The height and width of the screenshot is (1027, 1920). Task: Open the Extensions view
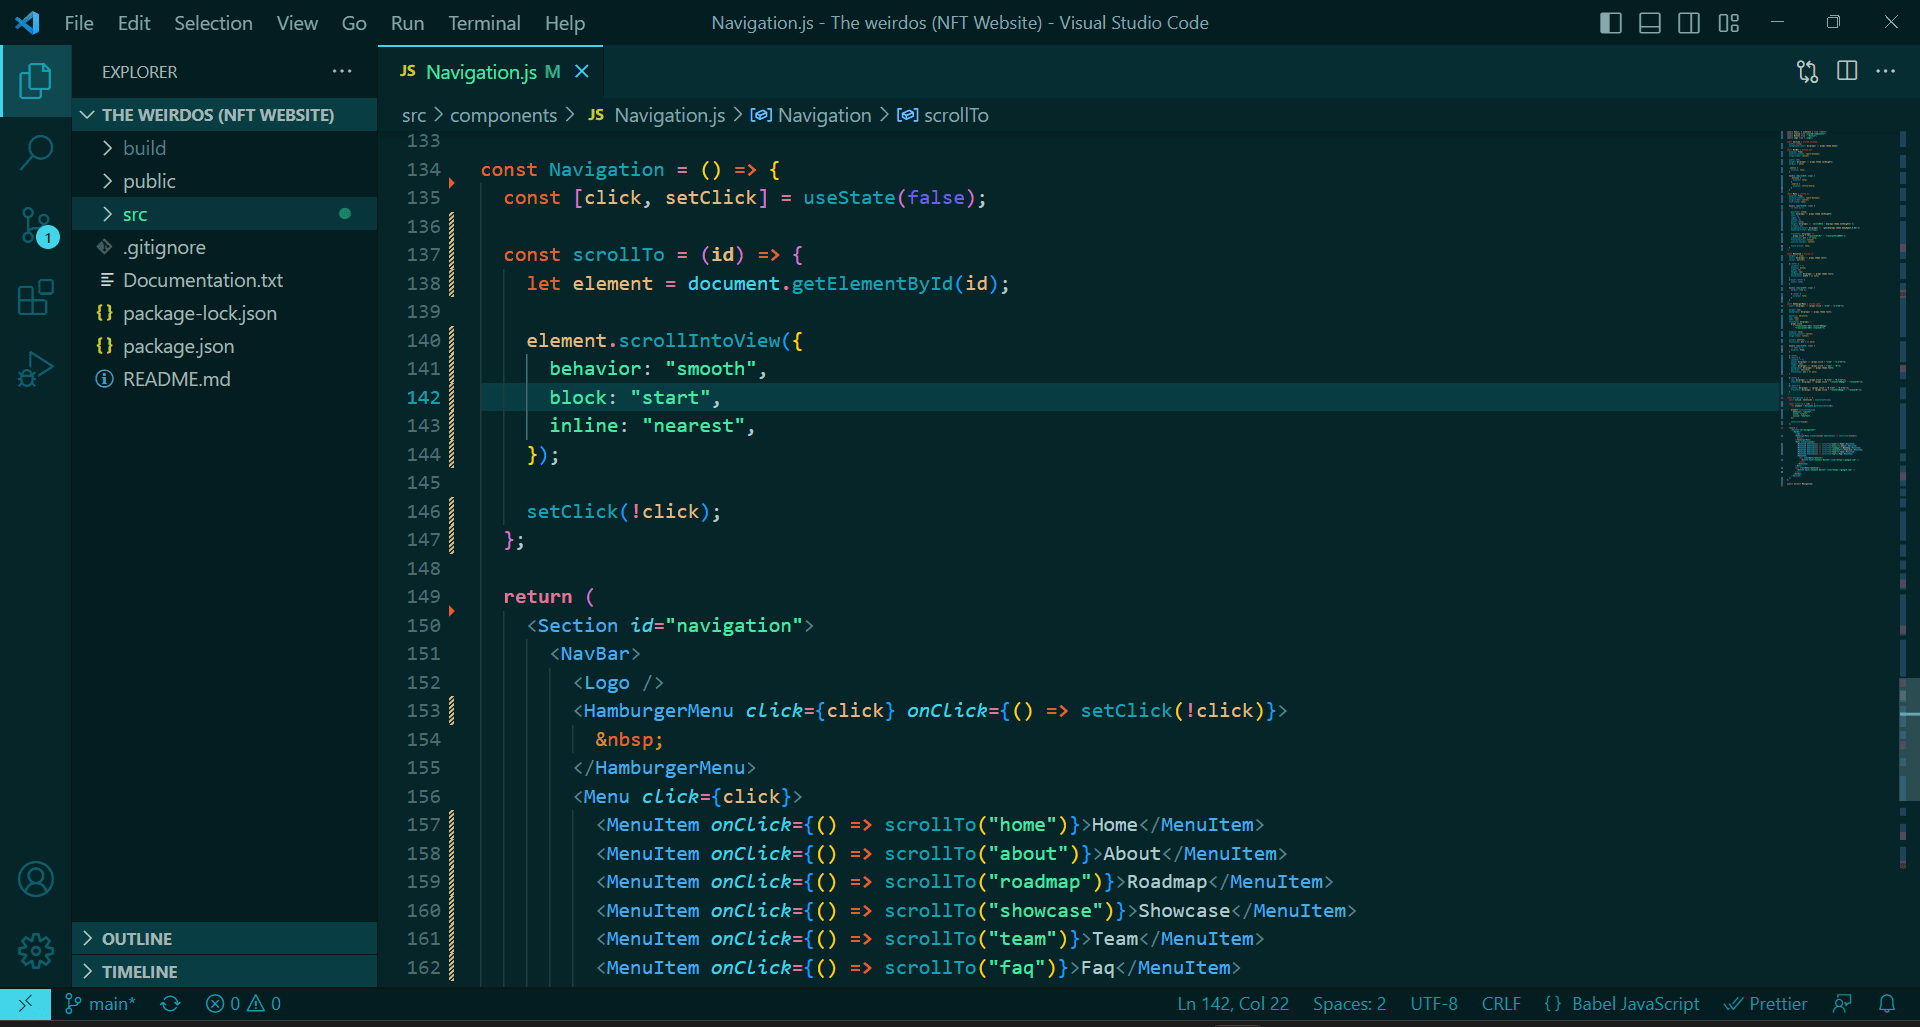(x=36, y=297)
